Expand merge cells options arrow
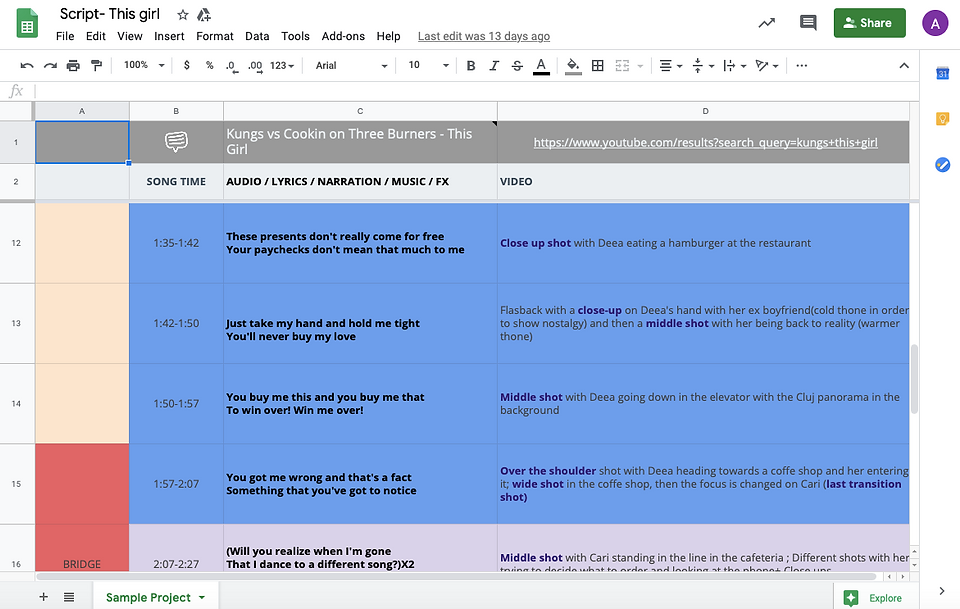The width and height of the screenshot is (960, 609). [640, 65]
